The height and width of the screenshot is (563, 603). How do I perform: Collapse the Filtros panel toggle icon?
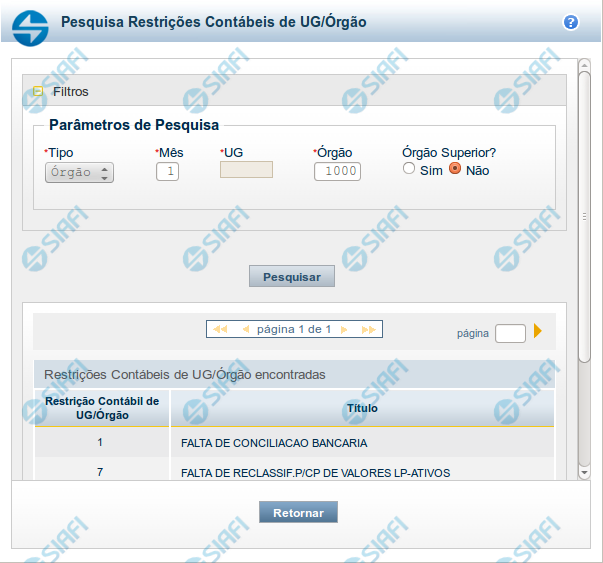39,91
